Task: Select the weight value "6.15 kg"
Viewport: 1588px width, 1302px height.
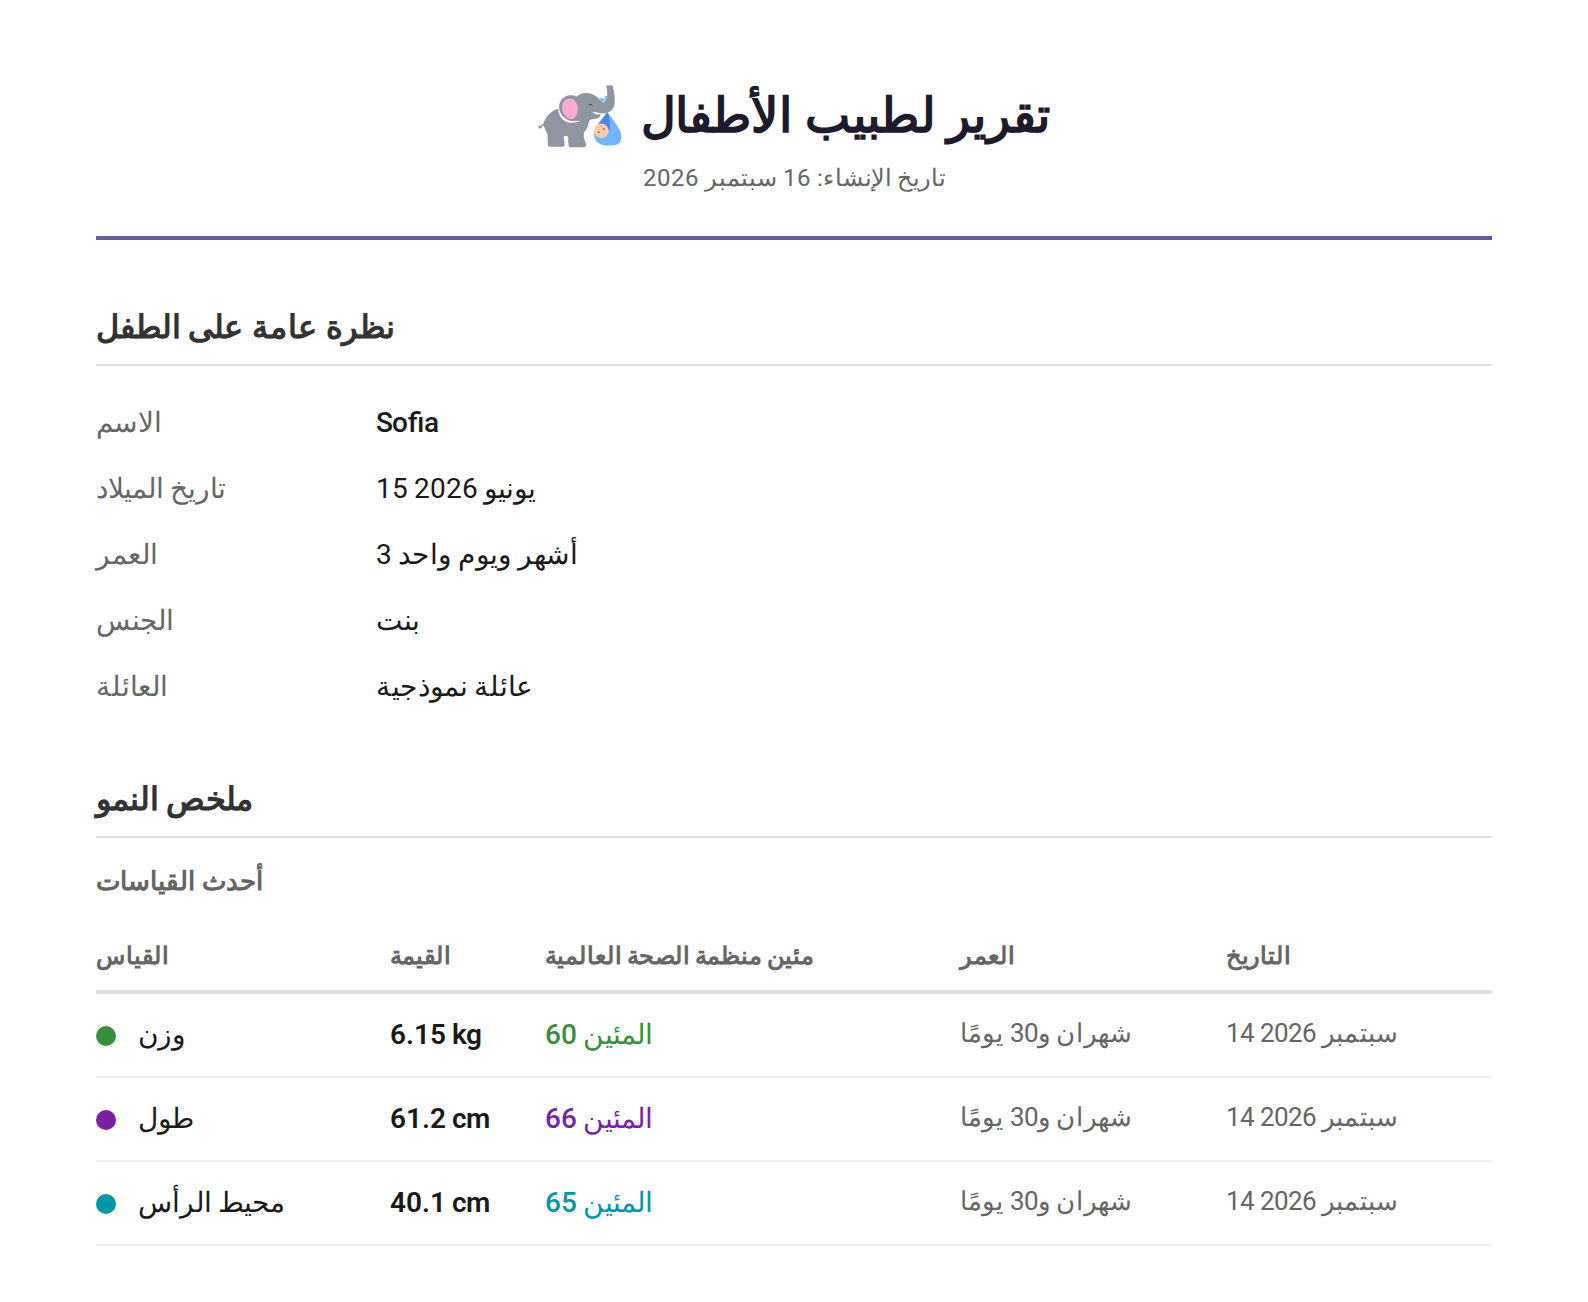Action: tap(436, 1035)
